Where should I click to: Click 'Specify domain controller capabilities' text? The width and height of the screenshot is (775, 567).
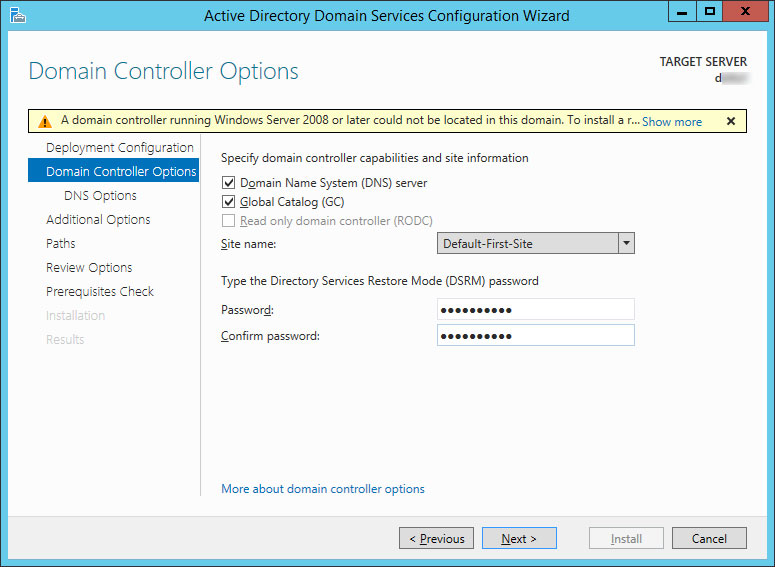(375, 158)
